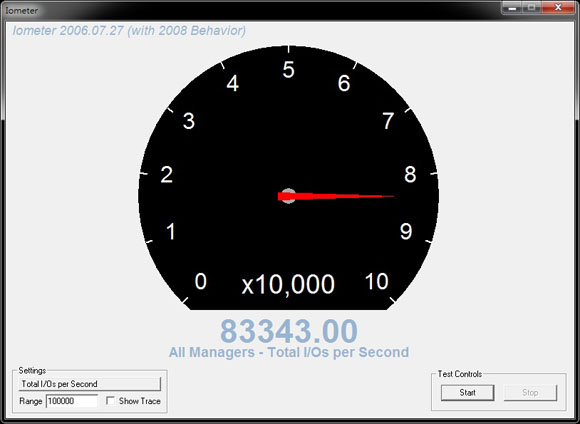Open the Total I/Os per Second selector

click(x=90, y=384)
